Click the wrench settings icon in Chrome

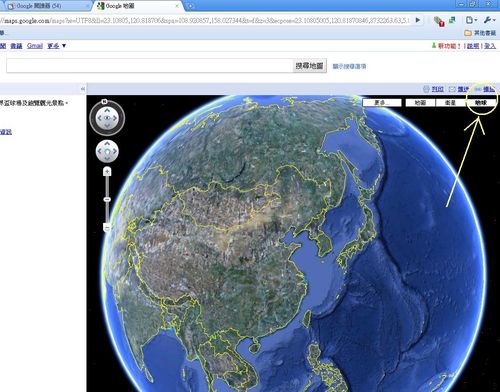489,20
